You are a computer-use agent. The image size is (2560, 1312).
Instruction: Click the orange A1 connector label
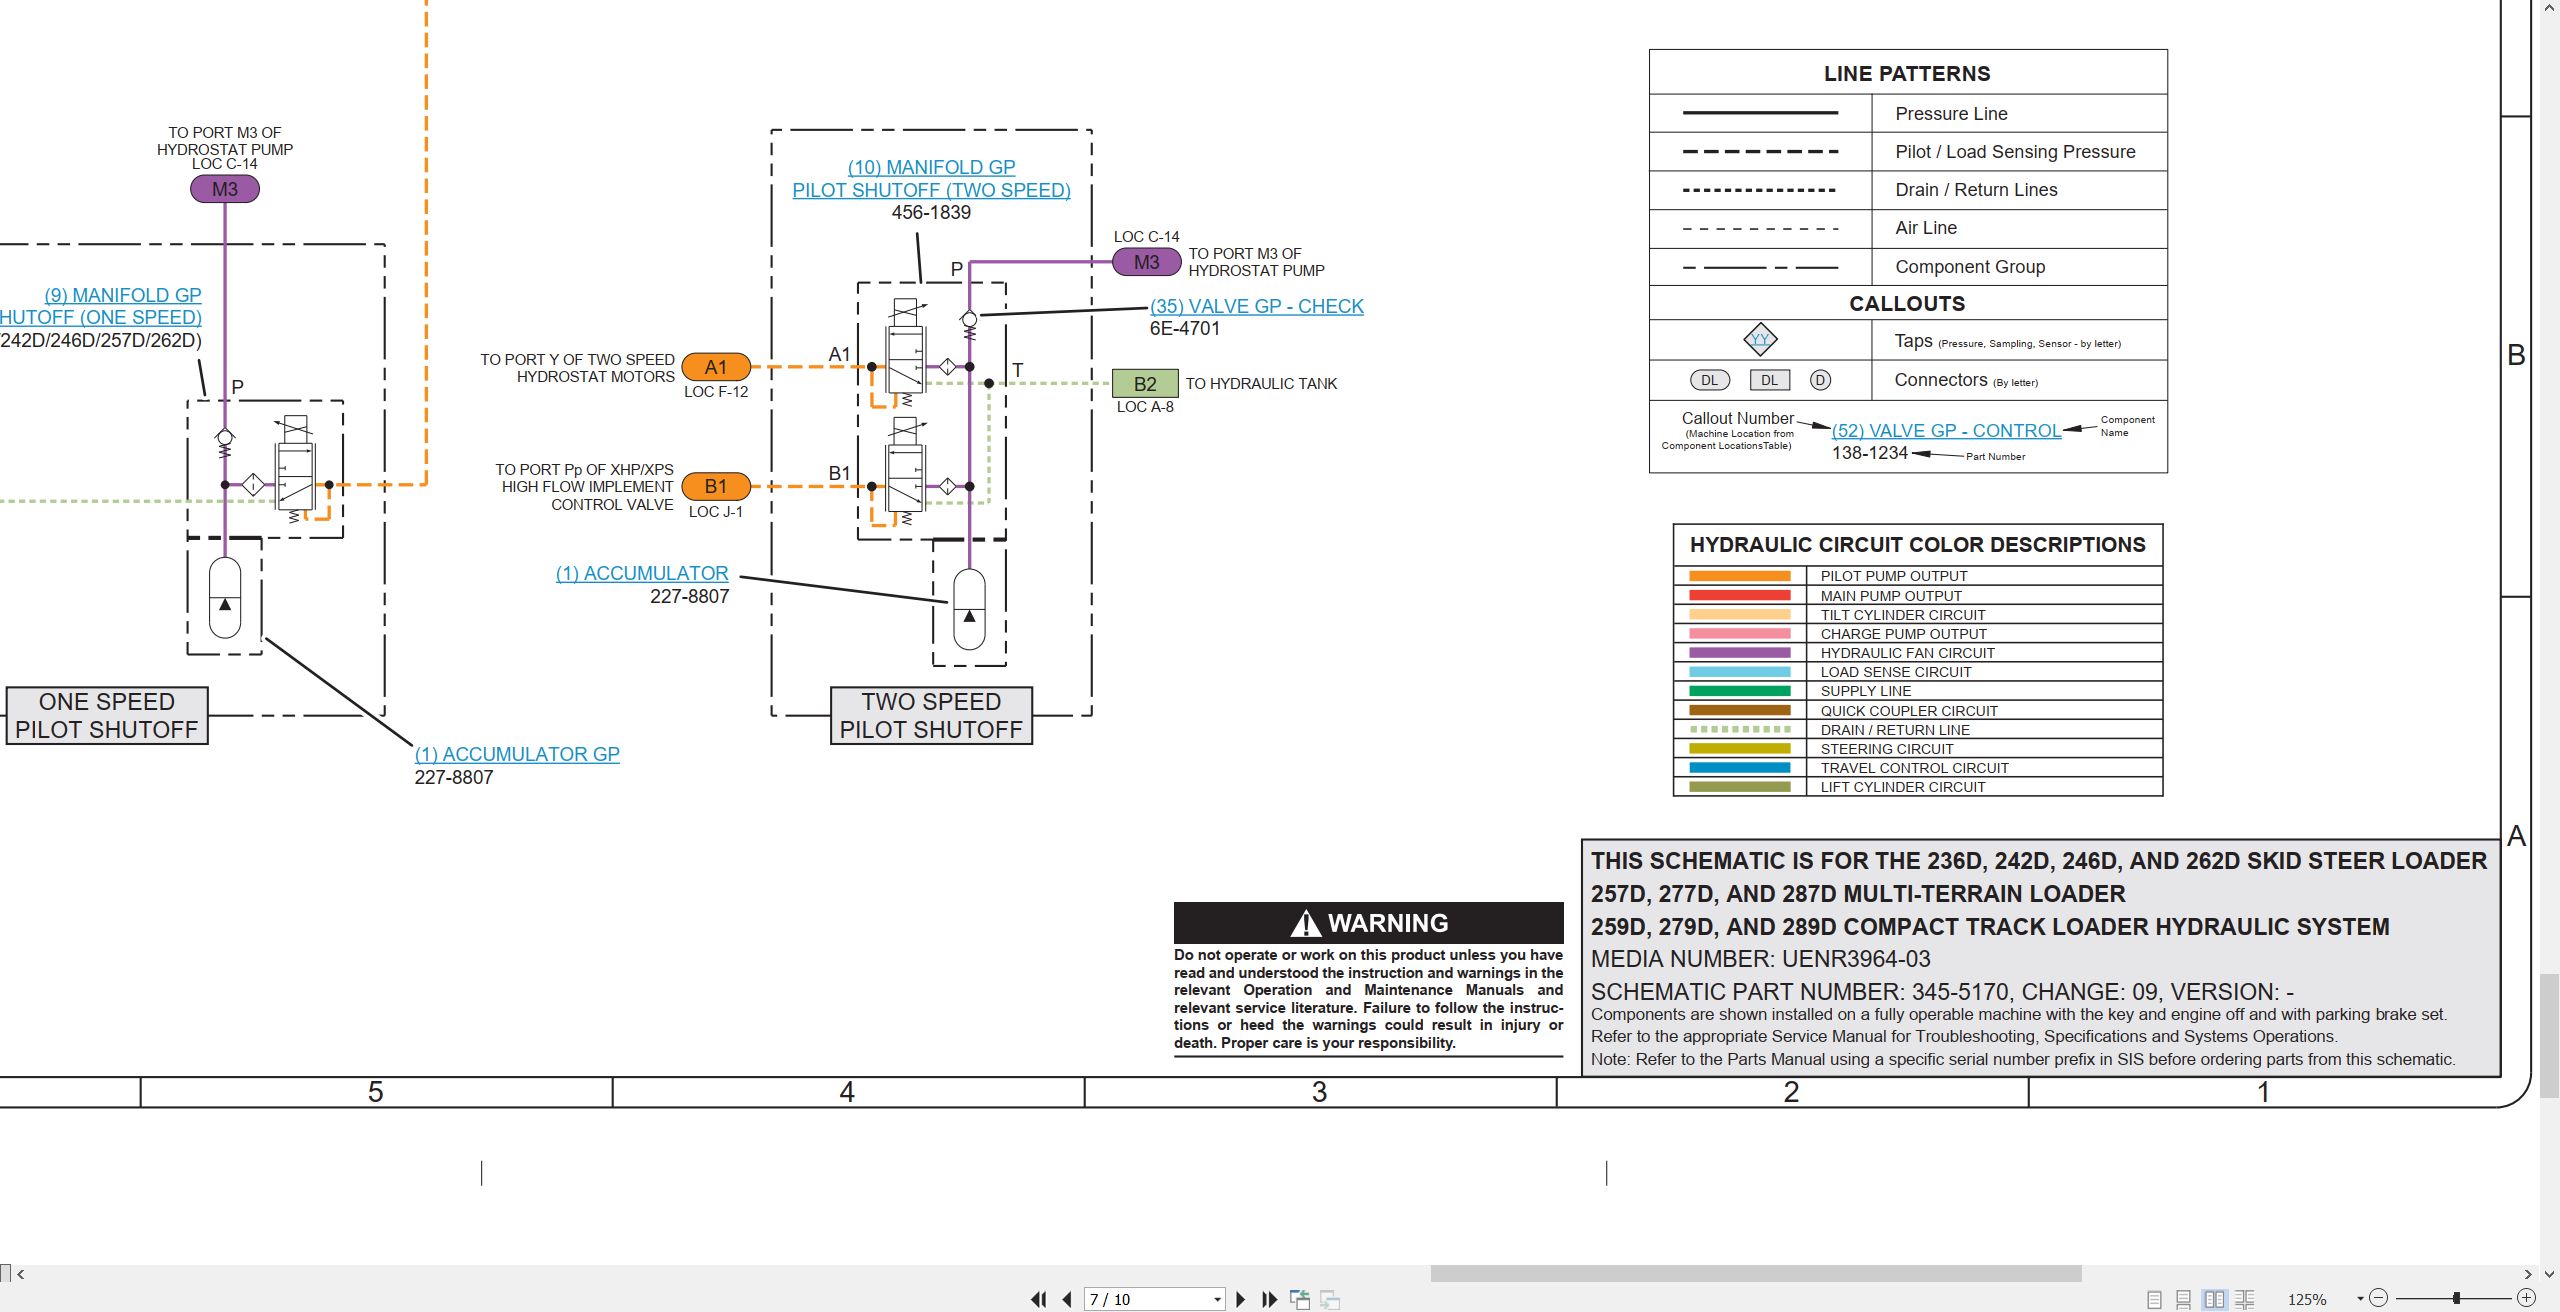click(x=716, y=367)
